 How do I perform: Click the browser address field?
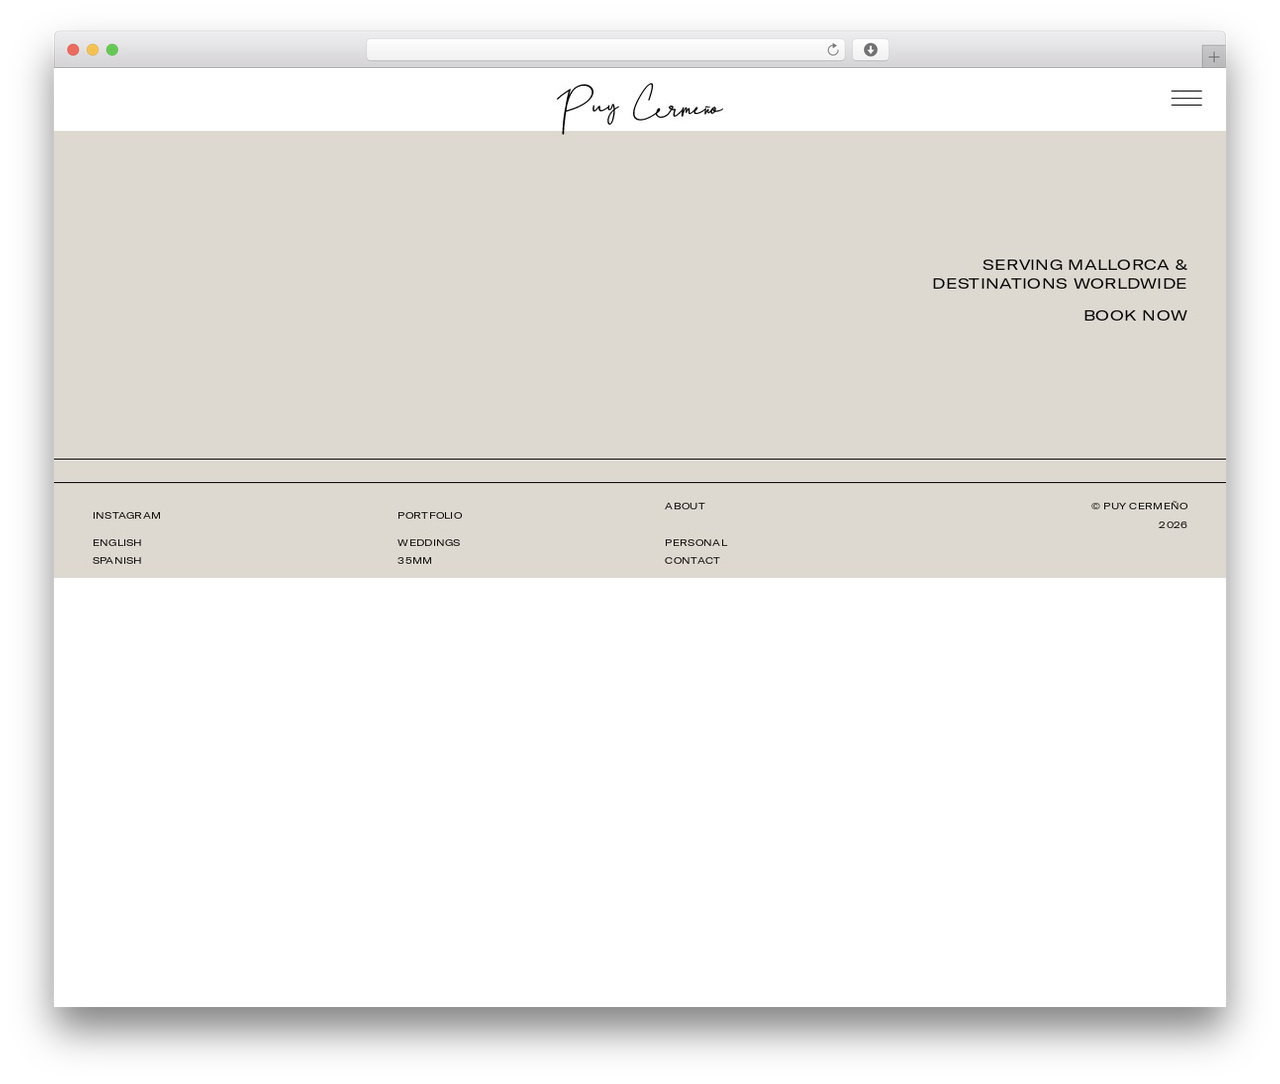[x=605, y=50]
